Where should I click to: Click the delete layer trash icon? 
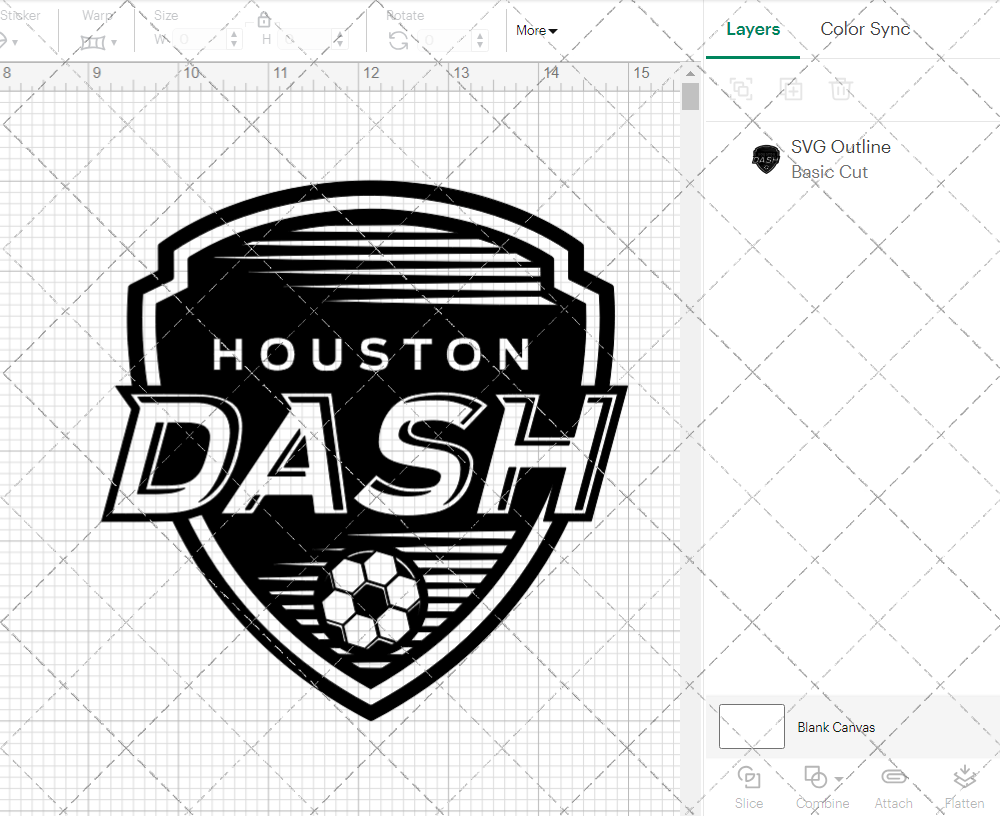pos(841,89)
